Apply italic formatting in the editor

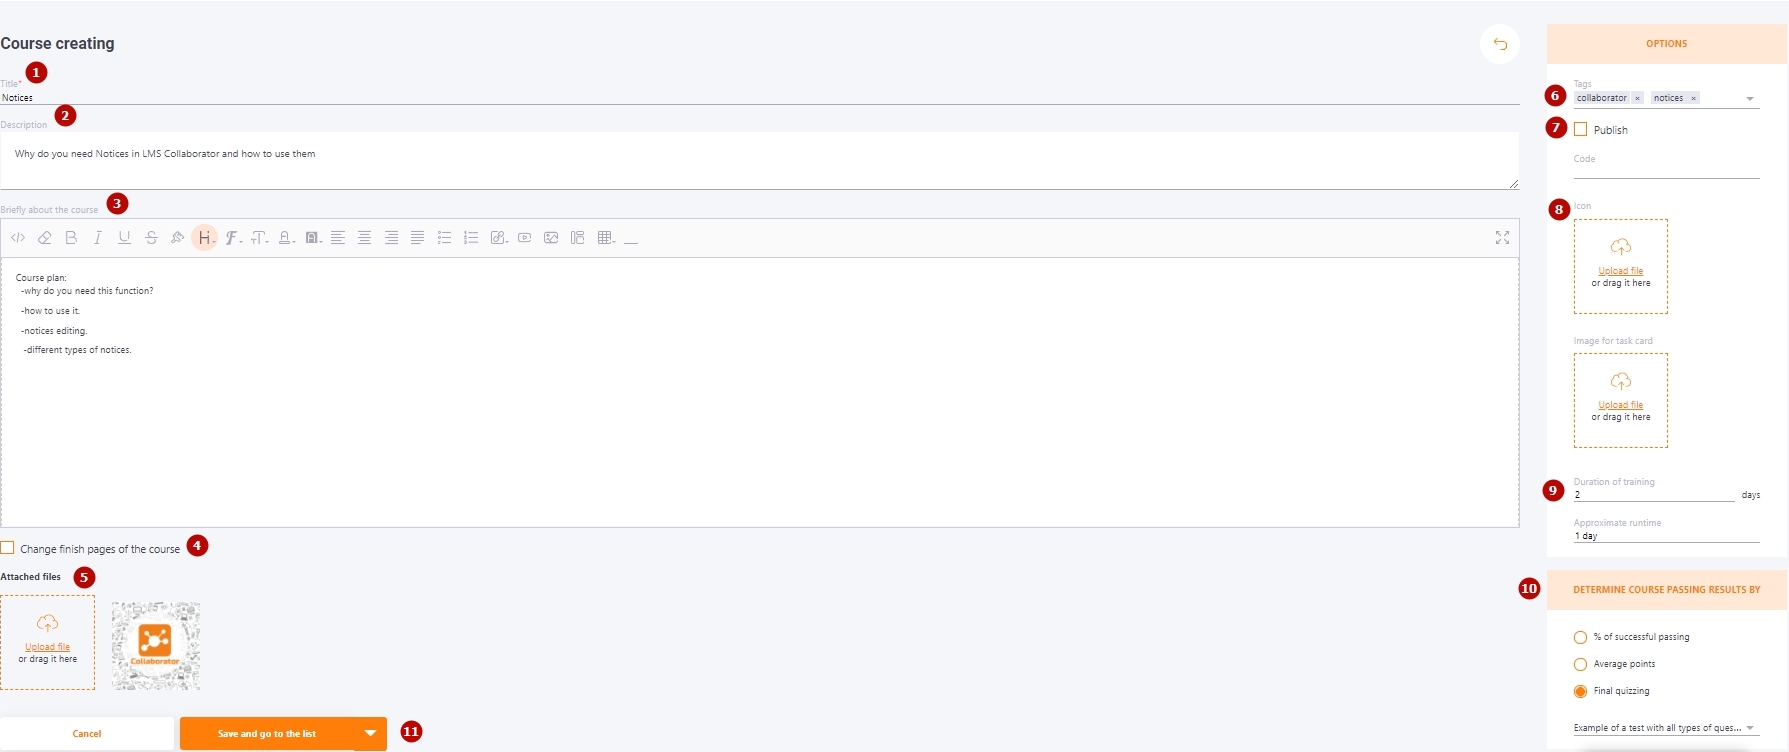click(x=97, y=238)
